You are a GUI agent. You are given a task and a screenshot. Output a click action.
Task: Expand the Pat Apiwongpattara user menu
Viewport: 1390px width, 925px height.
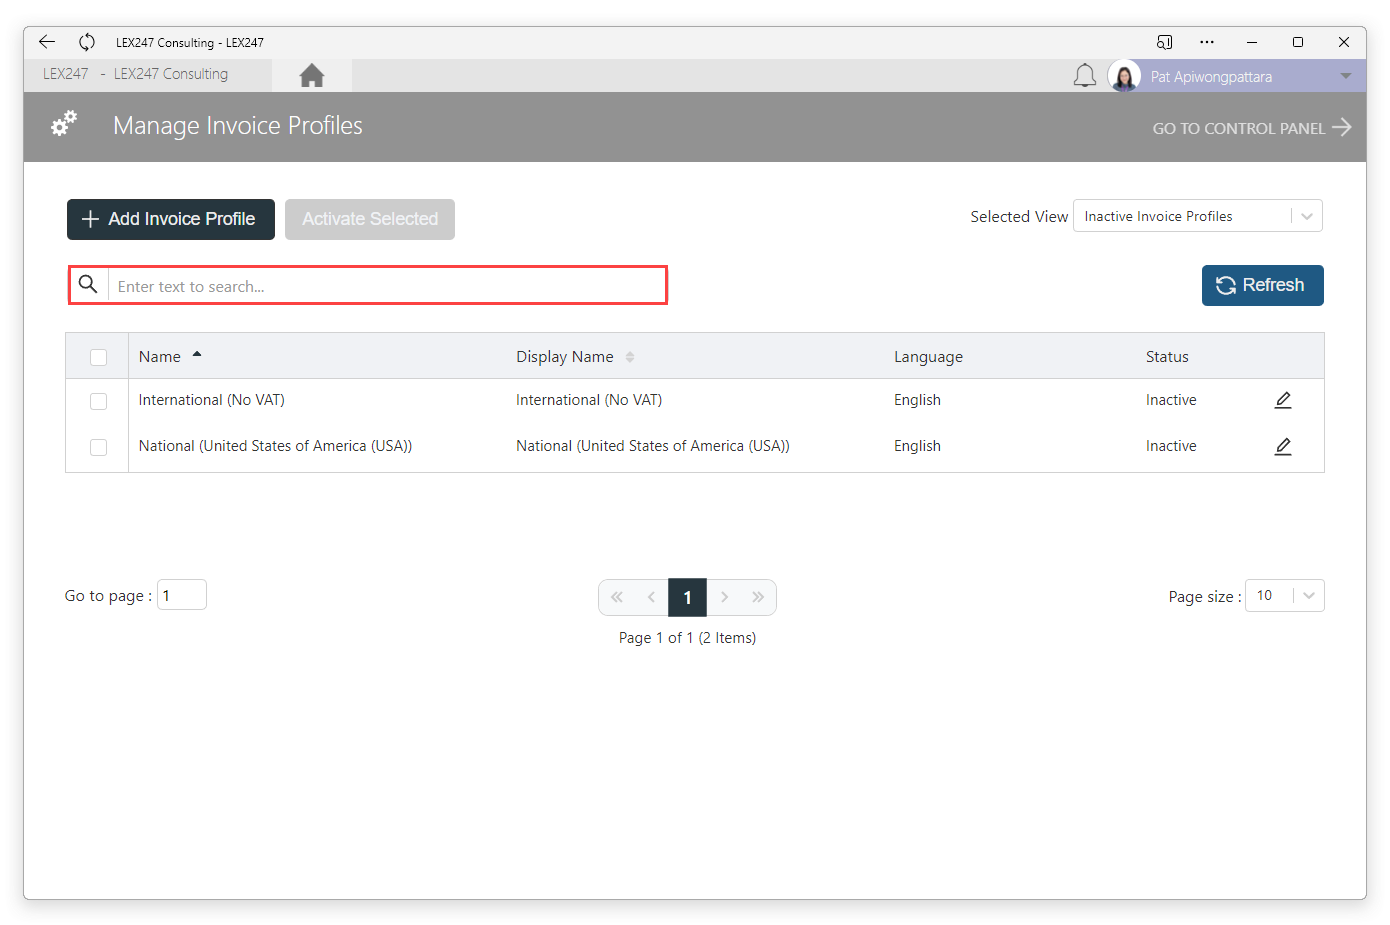click(x=1346, y=76)
